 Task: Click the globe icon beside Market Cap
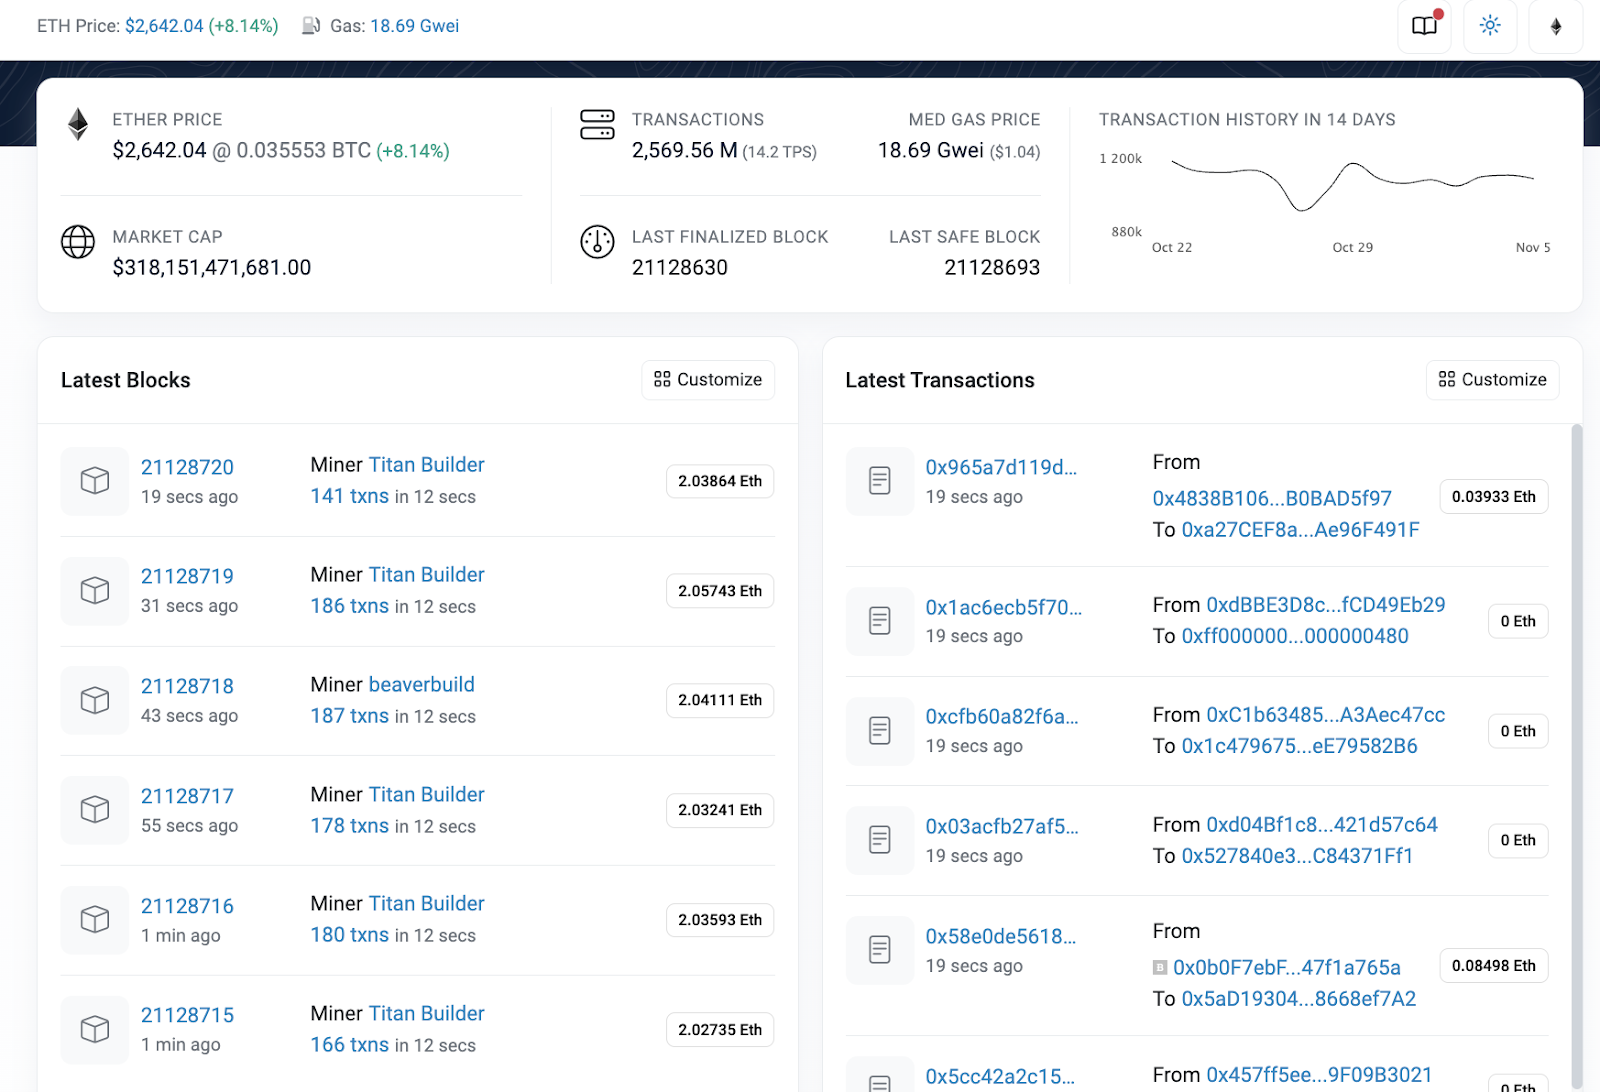point(78,242)
